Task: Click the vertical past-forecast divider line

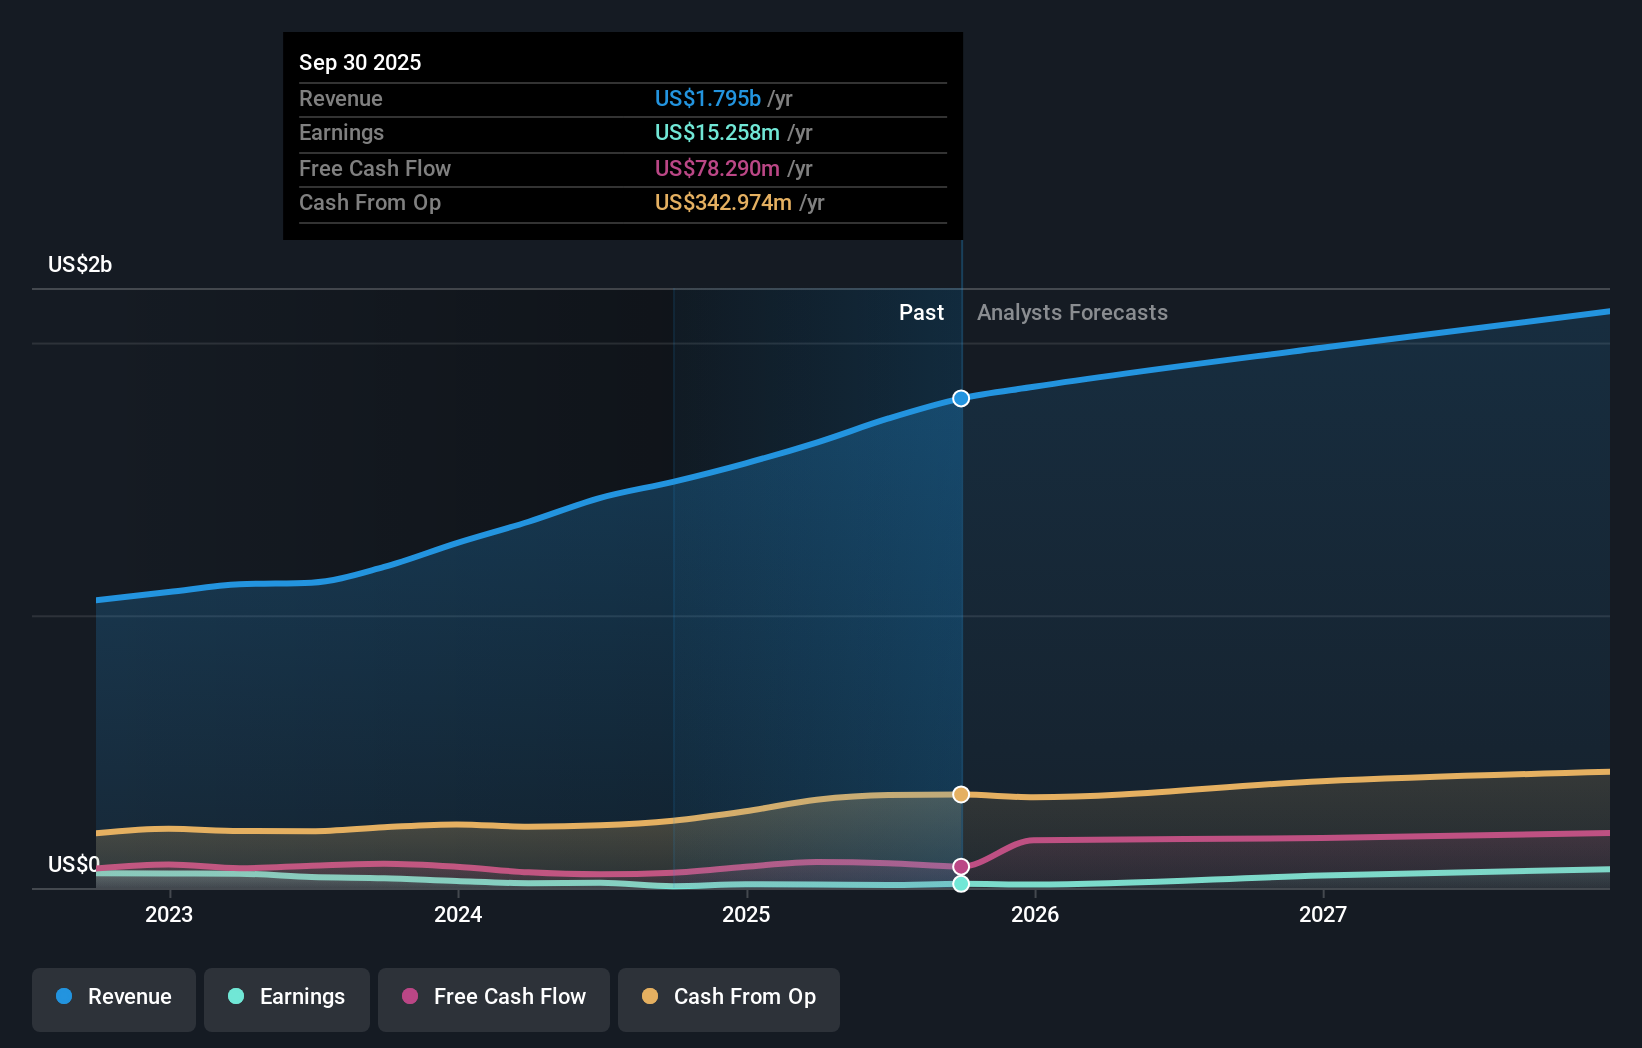Action: 961,600
